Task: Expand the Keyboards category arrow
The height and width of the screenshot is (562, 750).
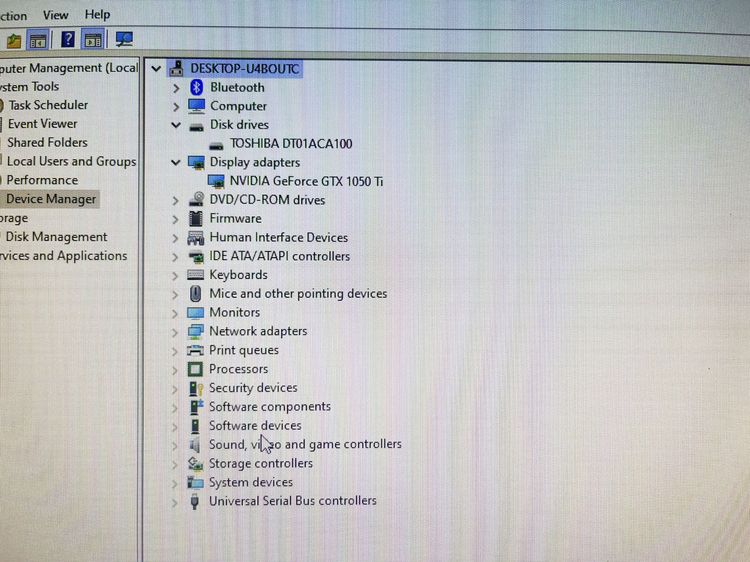Action: [x=175, y=275]
